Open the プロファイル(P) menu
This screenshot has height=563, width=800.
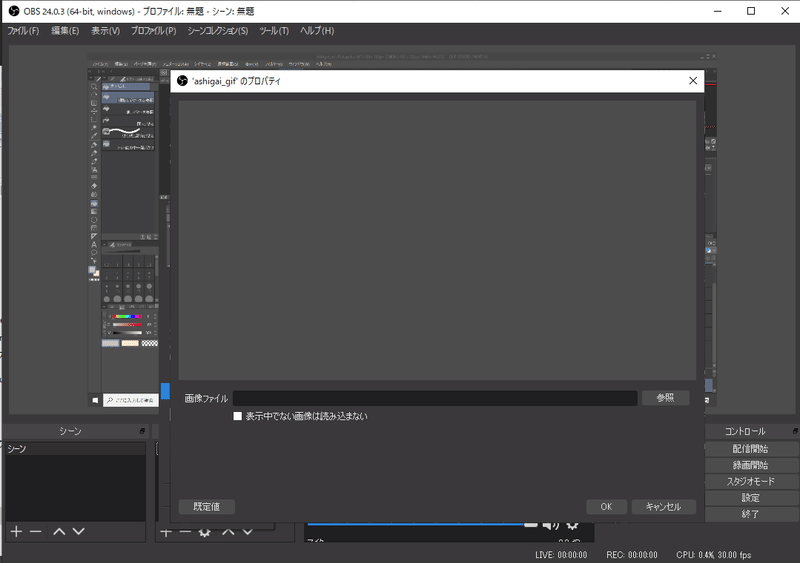(153, 31)
